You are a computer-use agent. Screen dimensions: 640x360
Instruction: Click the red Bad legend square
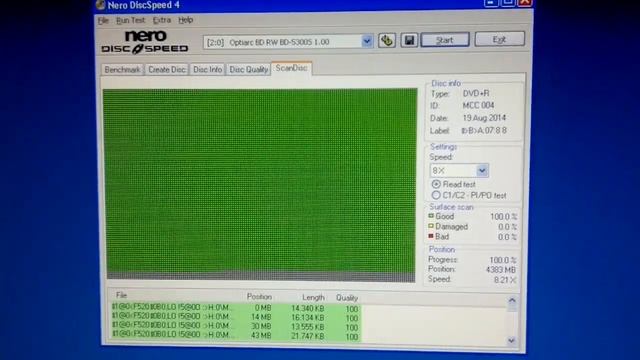[431, 236]
